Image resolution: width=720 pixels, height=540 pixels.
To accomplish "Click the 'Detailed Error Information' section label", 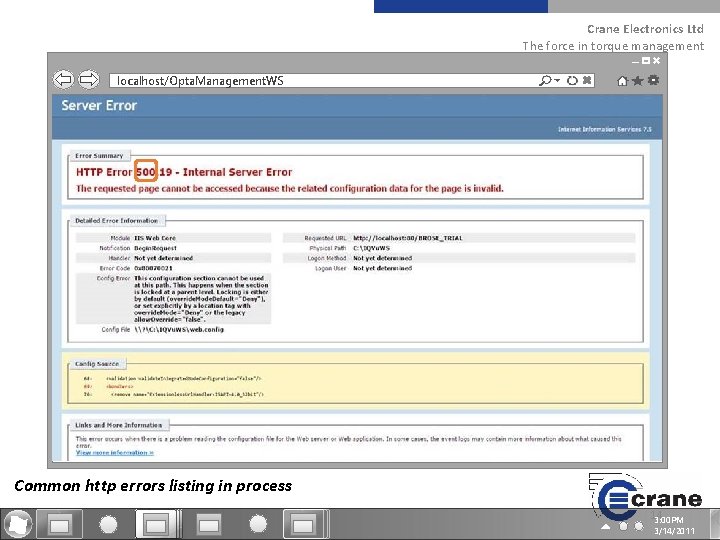I will [117, 221].
